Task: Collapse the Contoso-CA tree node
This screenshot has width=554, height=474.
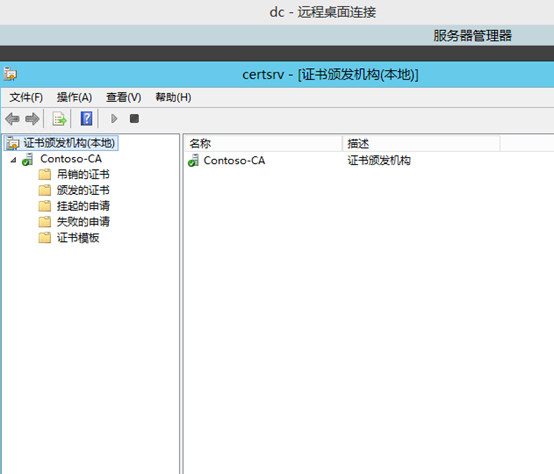Action: [x=13, y=160]
